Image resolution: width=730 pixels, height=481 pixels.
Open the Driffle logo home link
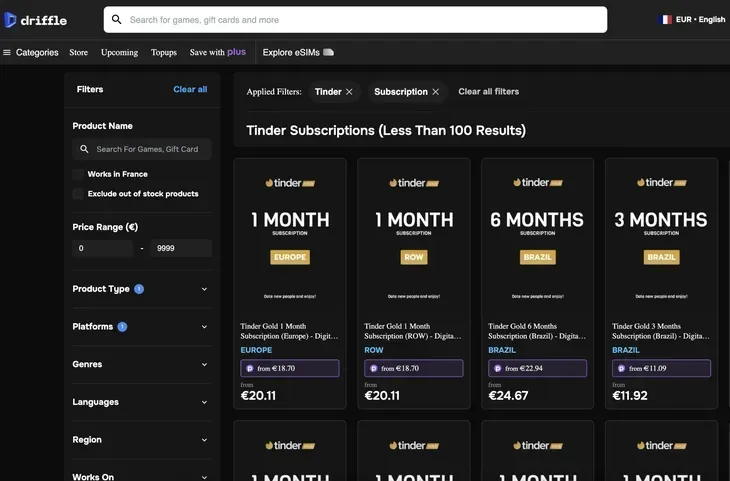pyautogui.click(x=36, y=20)
